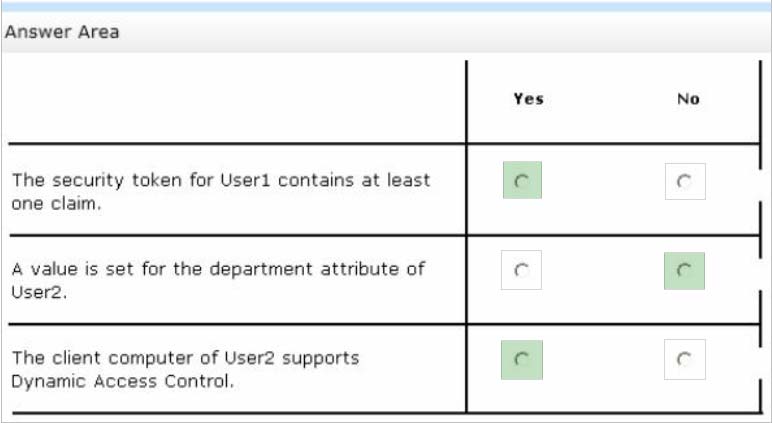Screen dimensions: 772x423
Task: Click the No column header
Action: tap(688, 99)
